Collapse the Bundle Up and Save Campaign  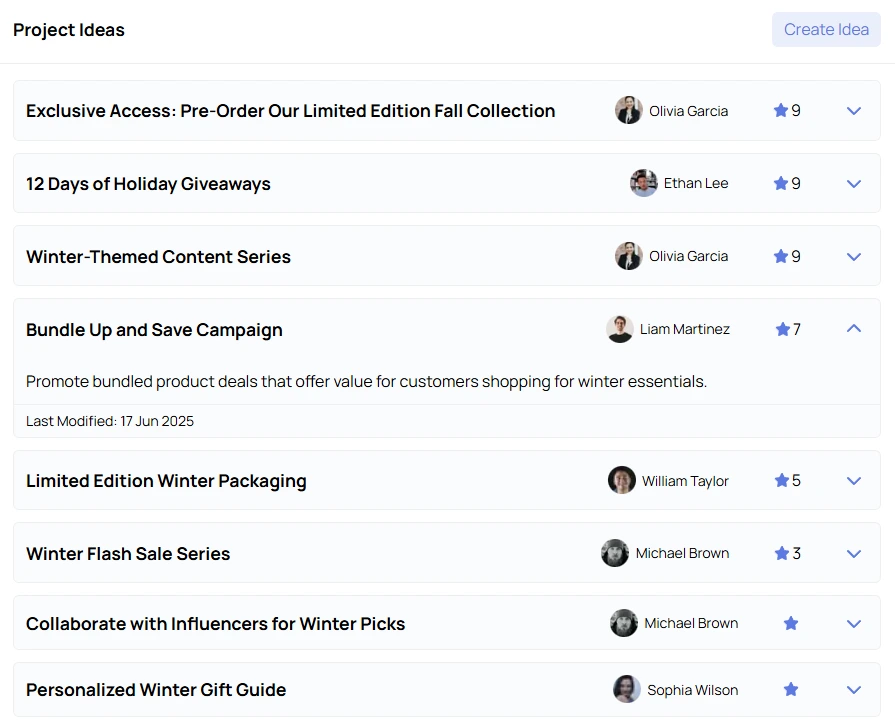pos(853,328)
